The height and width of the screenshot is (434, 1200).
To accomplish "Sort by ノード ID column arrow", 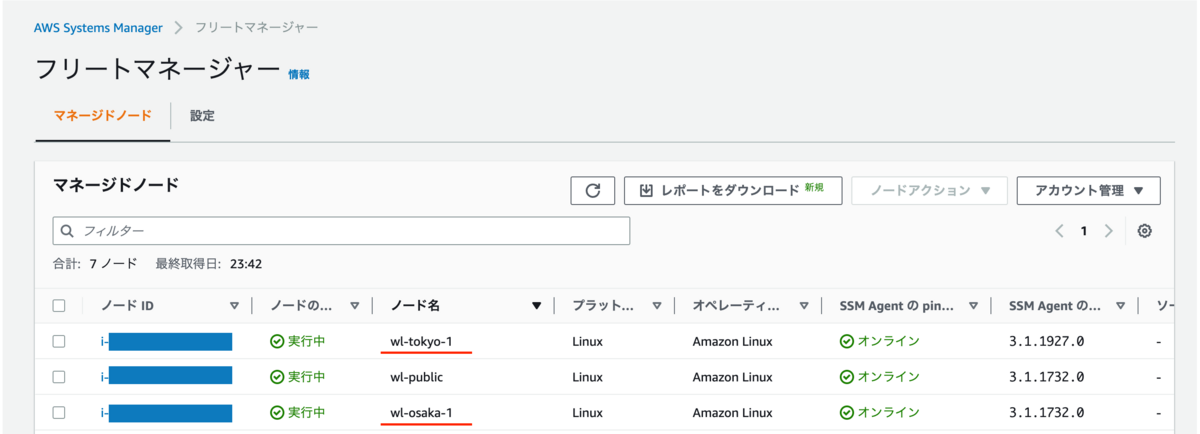I will pyautogui.click(x=235, y=306).
